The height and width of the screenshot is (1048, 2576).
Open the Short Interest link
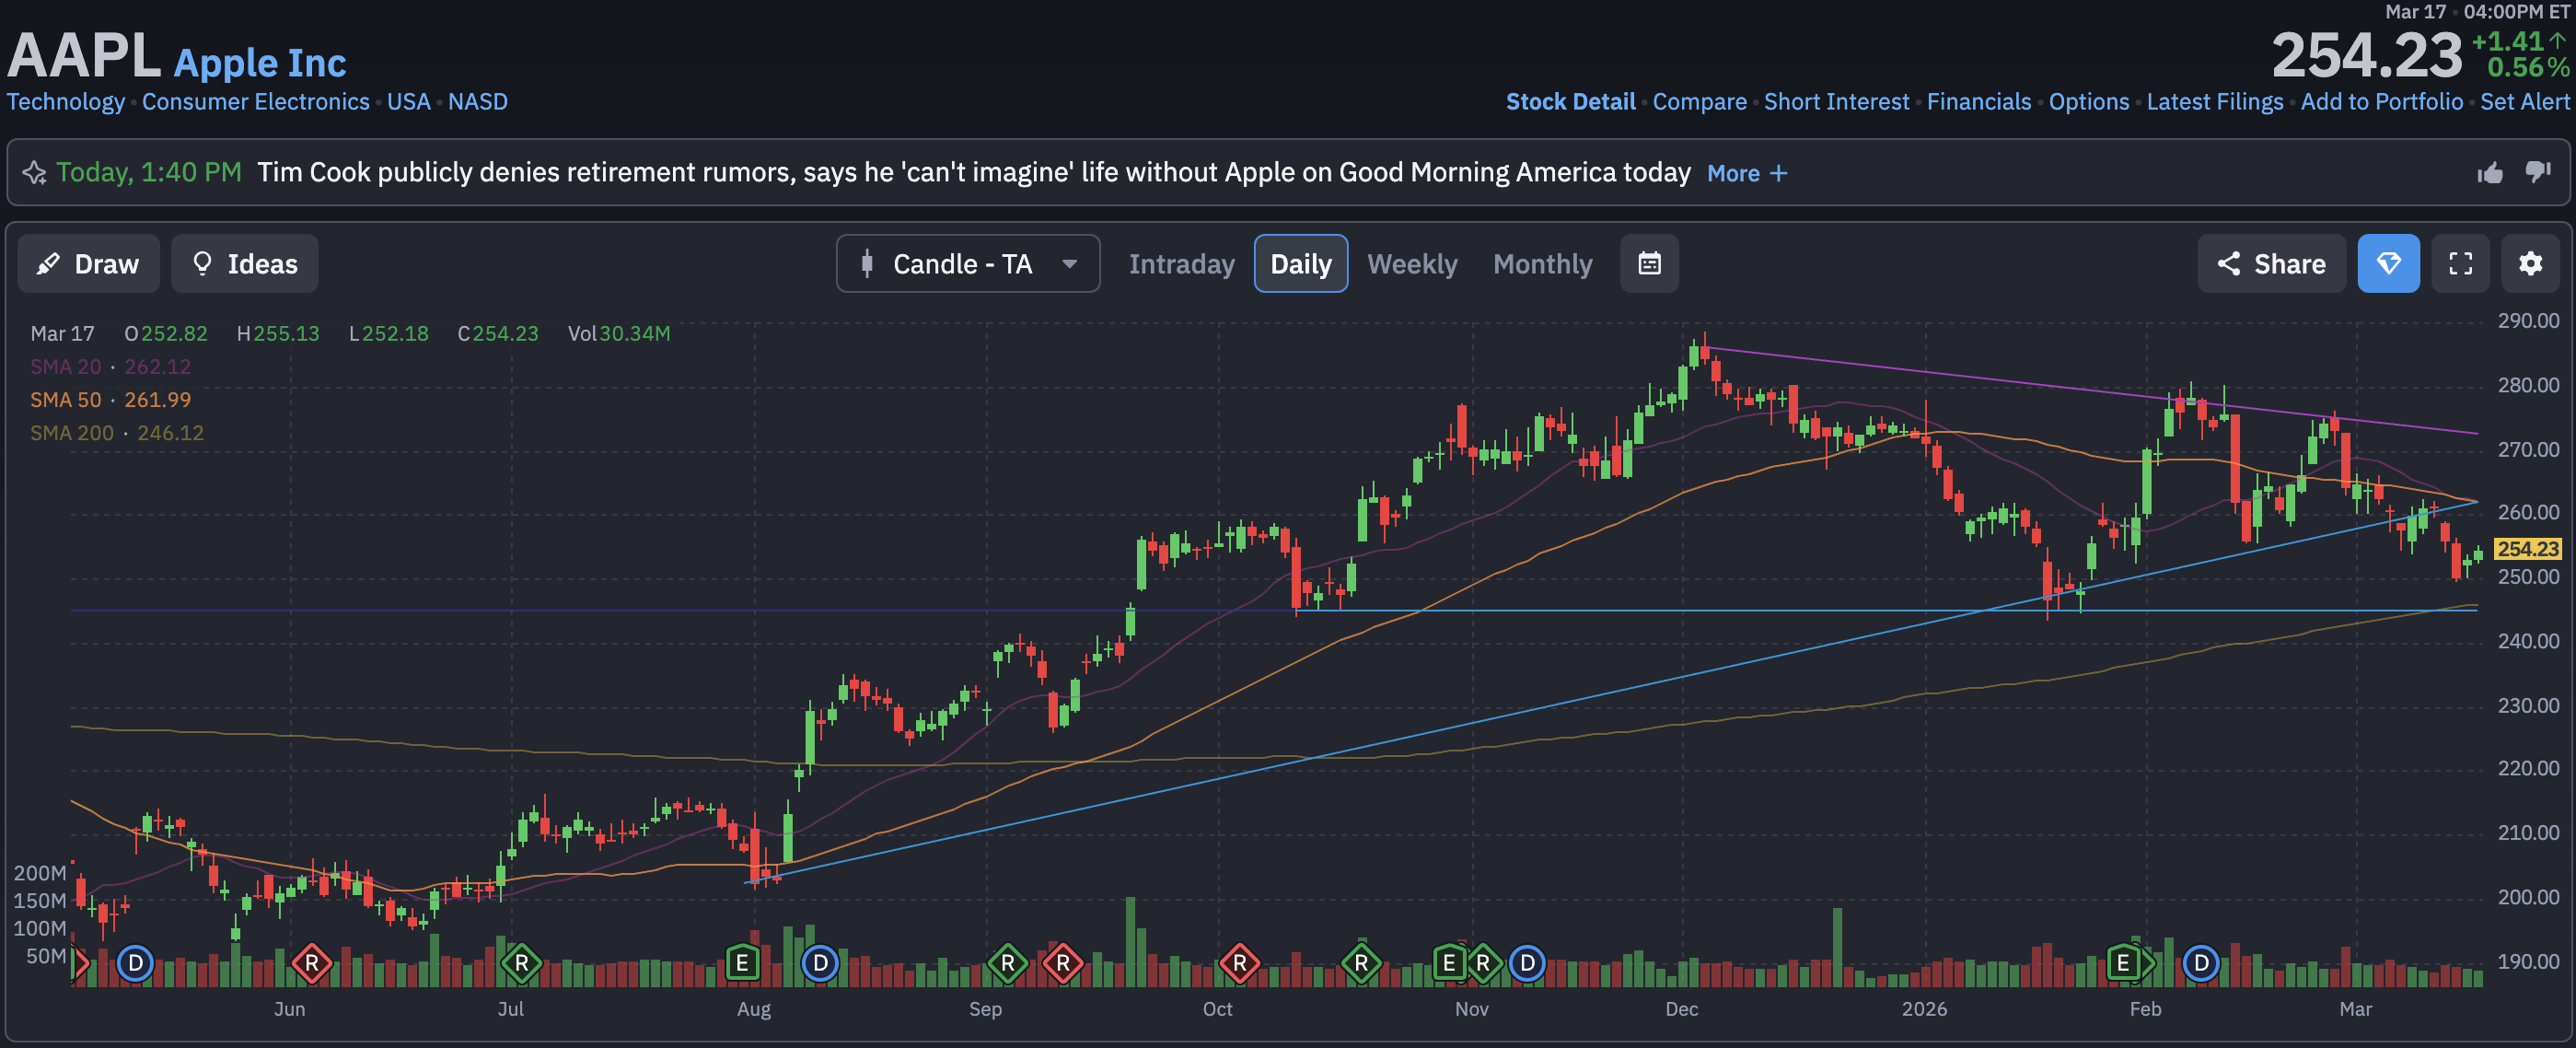[x=1836, y=102]
